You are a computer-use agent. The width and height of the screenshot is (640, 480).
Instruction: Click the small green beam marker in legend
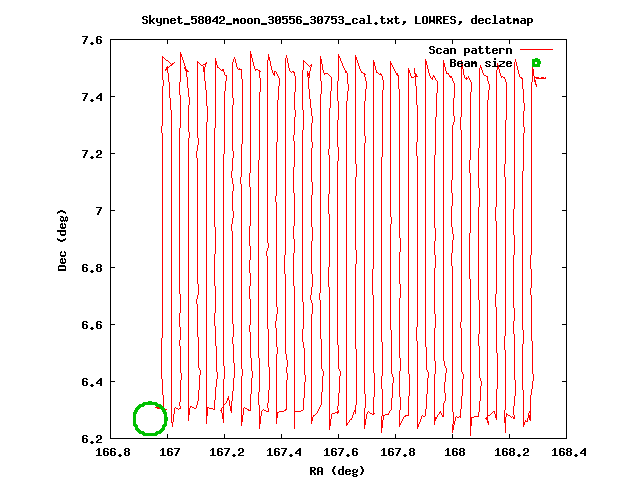[536, 63]
